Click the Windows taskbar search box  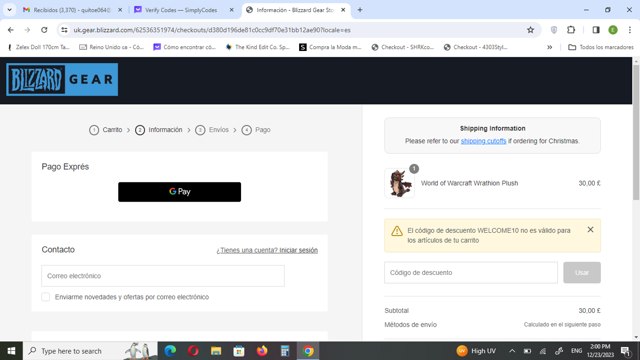[x=90, y=351]
